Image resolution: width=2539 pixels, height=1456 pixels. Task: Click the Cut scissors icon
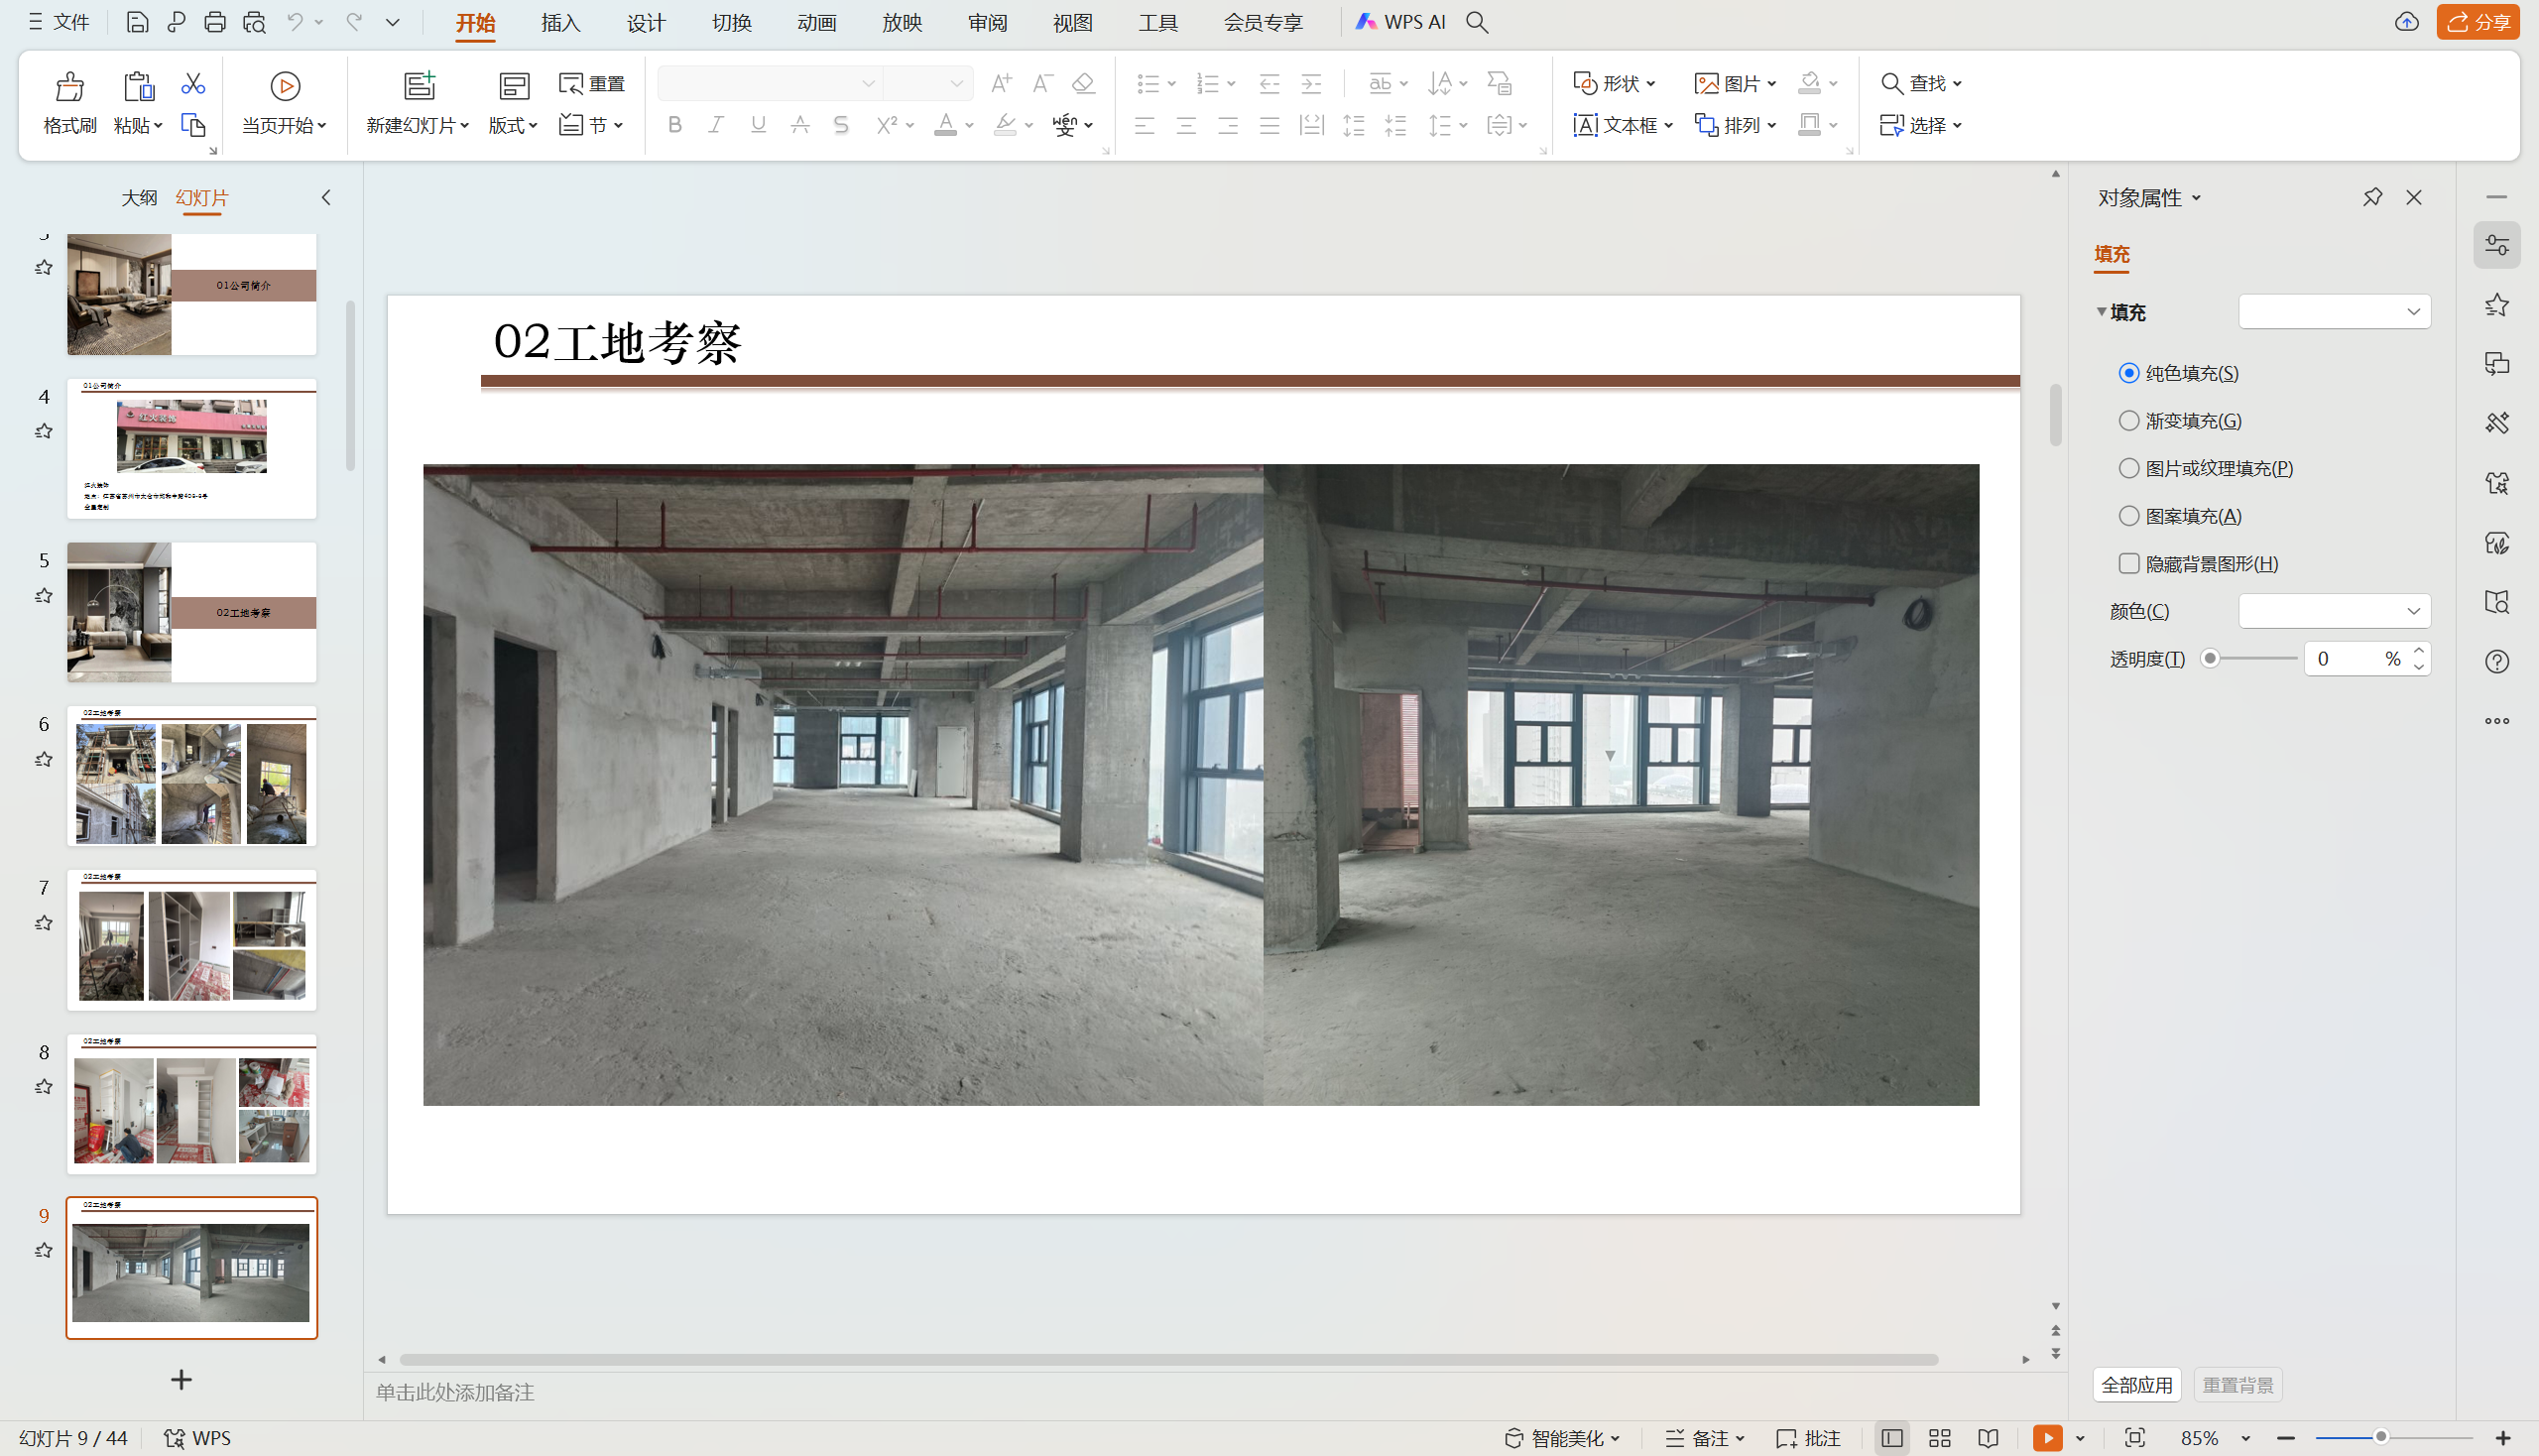coord(193,84)
